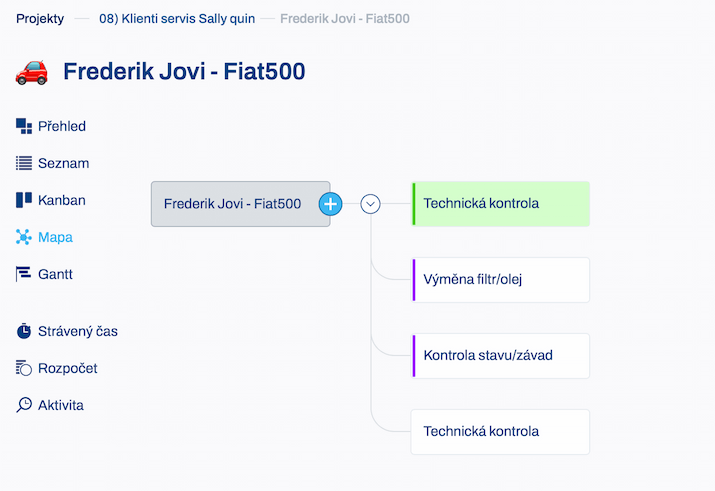Click the Kanban board icon
This screenshot has height=491, width=715.
coord(24,200)
